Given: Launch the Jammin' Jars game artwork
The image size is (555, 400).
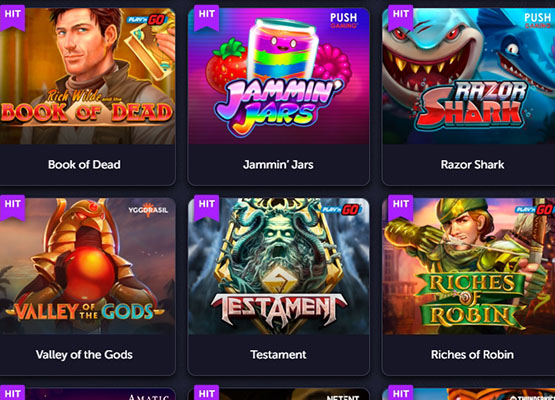Looking at the screenshot, I should pyautogui.click(x=279, y=76).
